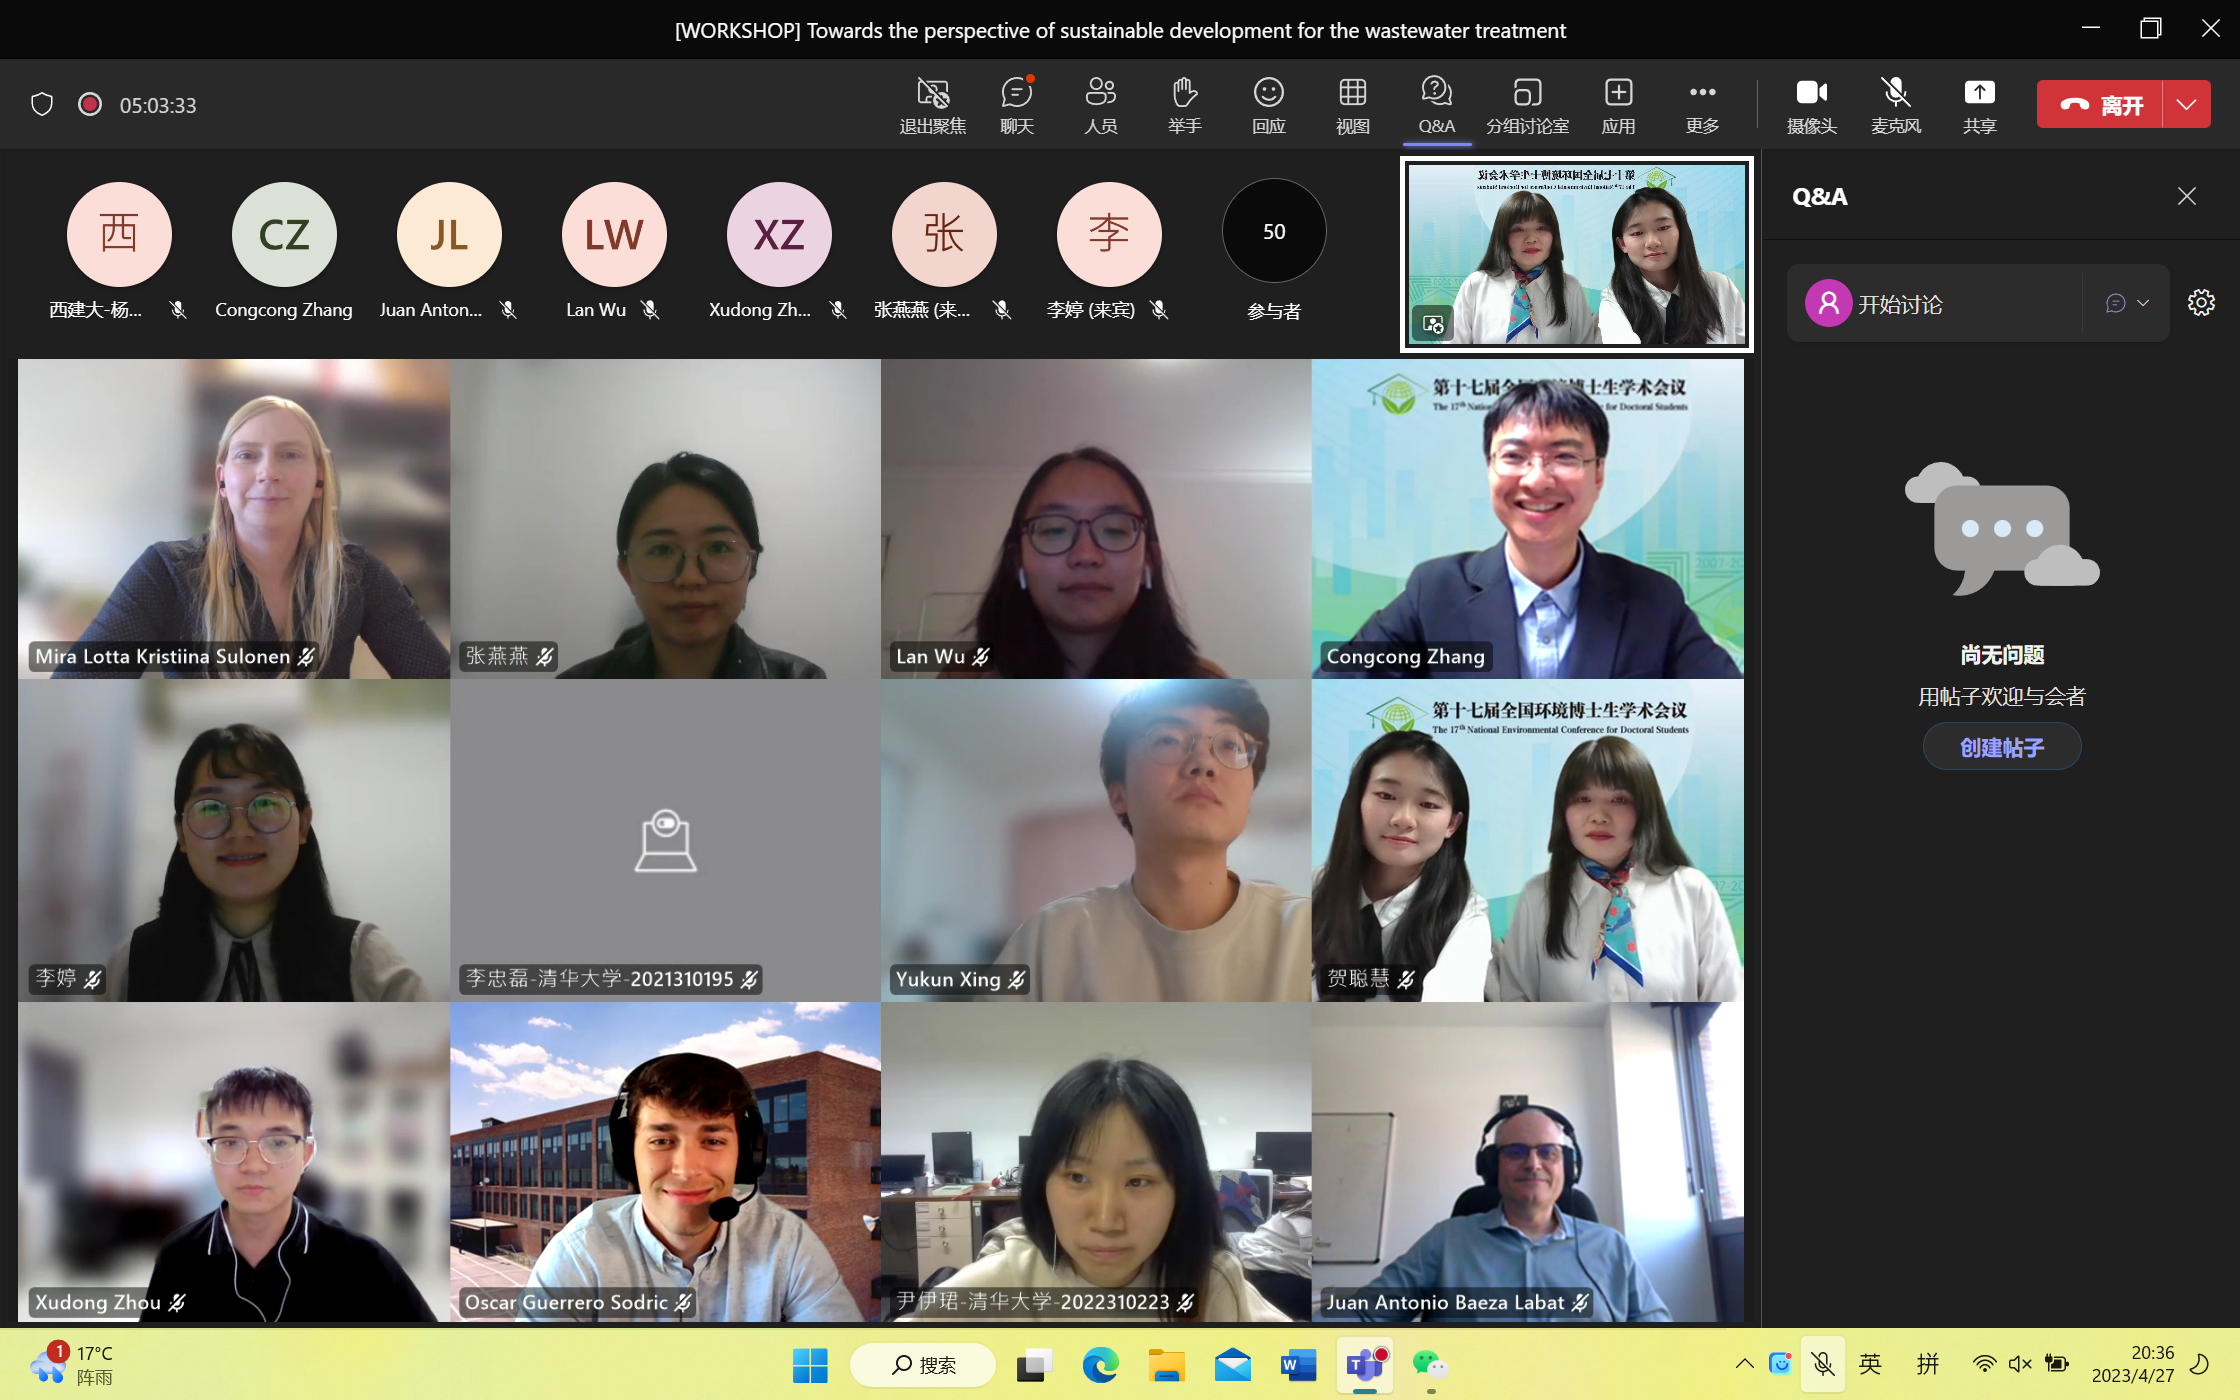Show the participants (人员) list
This screenshot has height=1400, width=2240.
(x=1100, y=104)
